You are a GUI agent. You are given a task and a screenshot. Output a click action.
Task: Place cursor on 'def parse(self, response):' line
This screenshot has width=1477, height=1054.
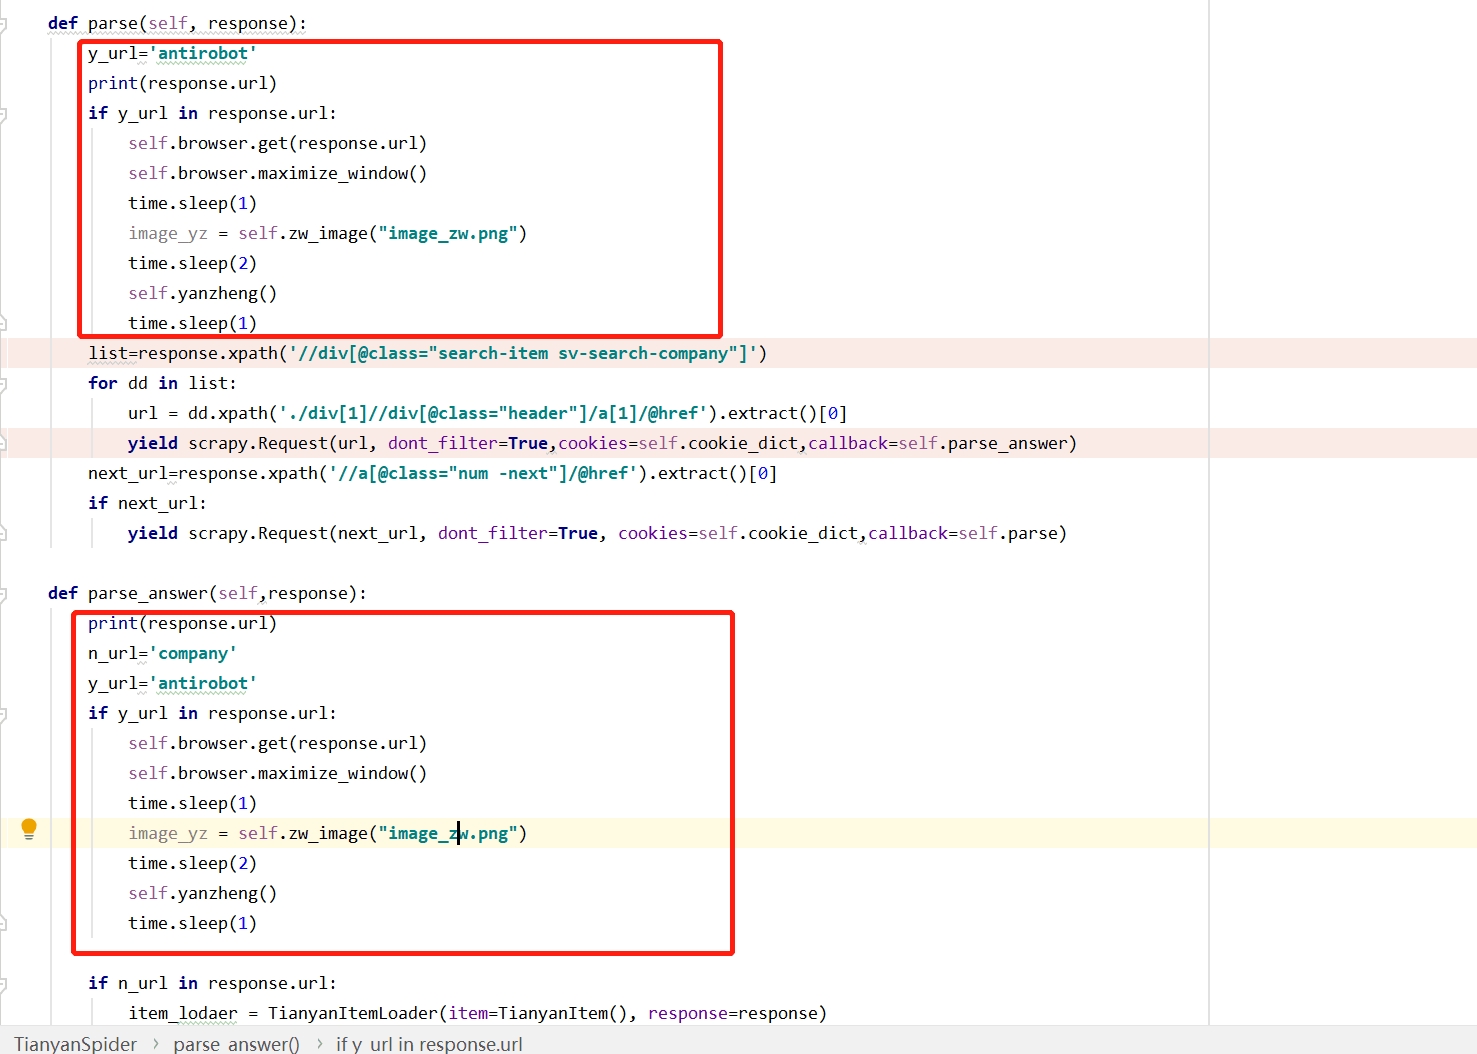177,23
